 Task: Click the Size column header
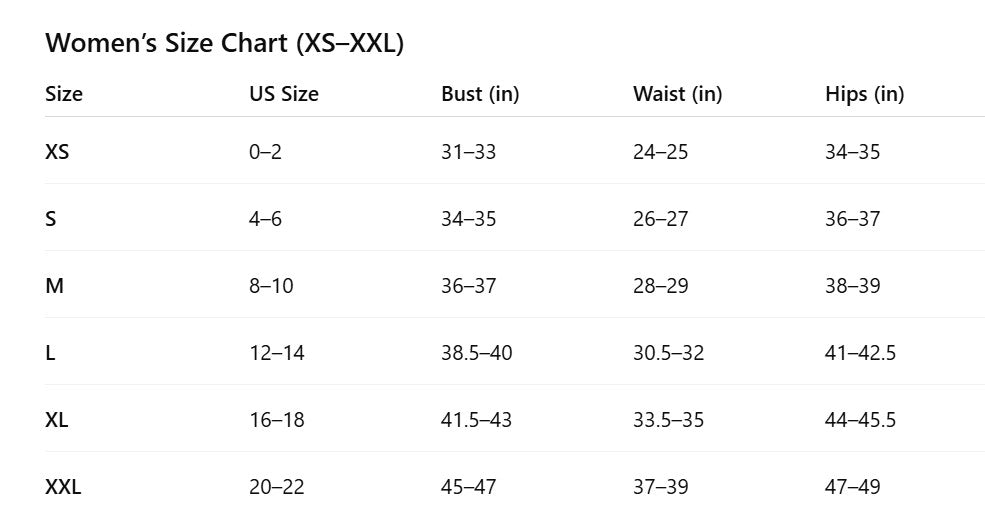pos(64,95)
